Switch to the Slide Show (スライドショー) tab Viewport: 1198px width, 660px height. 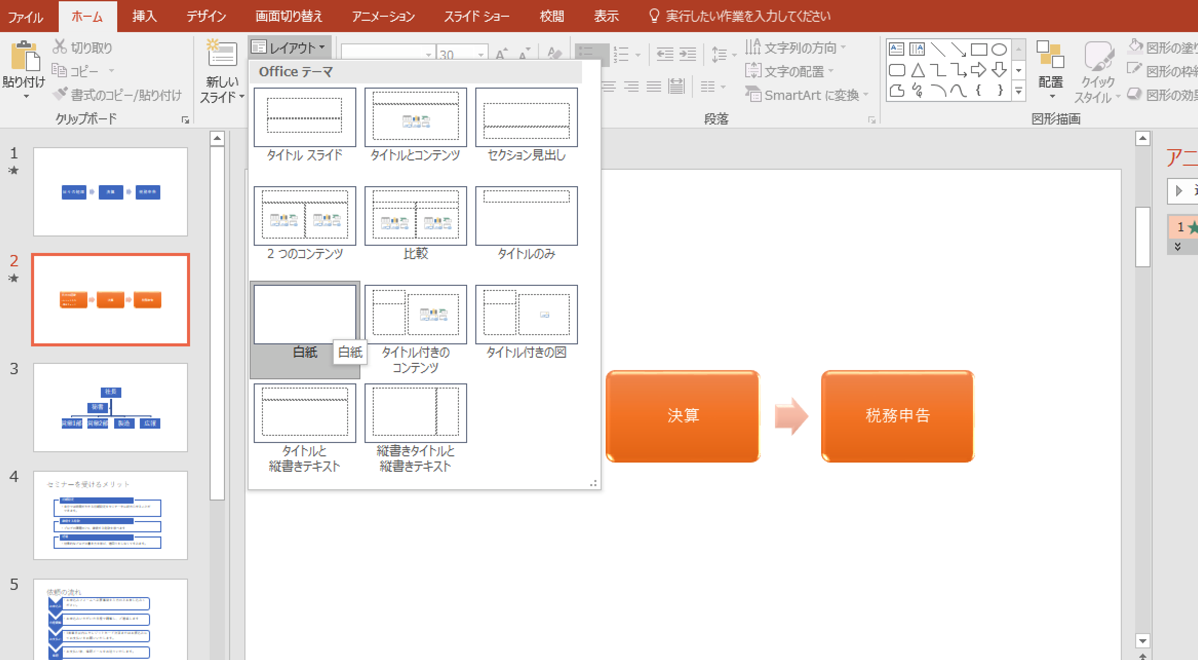[477, 16]
